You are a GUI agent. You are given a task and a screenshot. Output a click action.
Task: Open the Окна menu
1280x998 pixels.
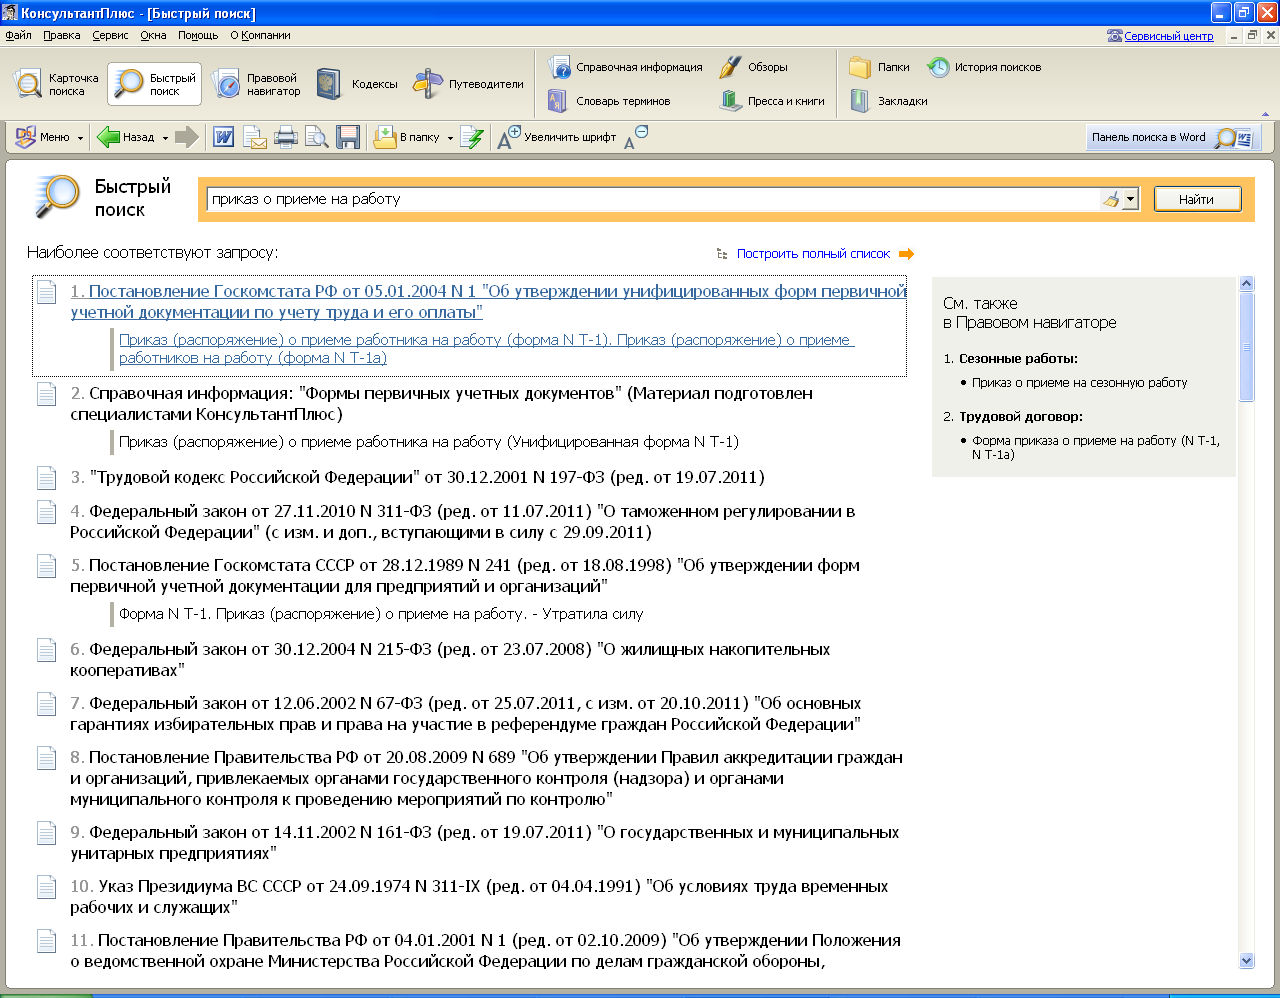point(153,35)
